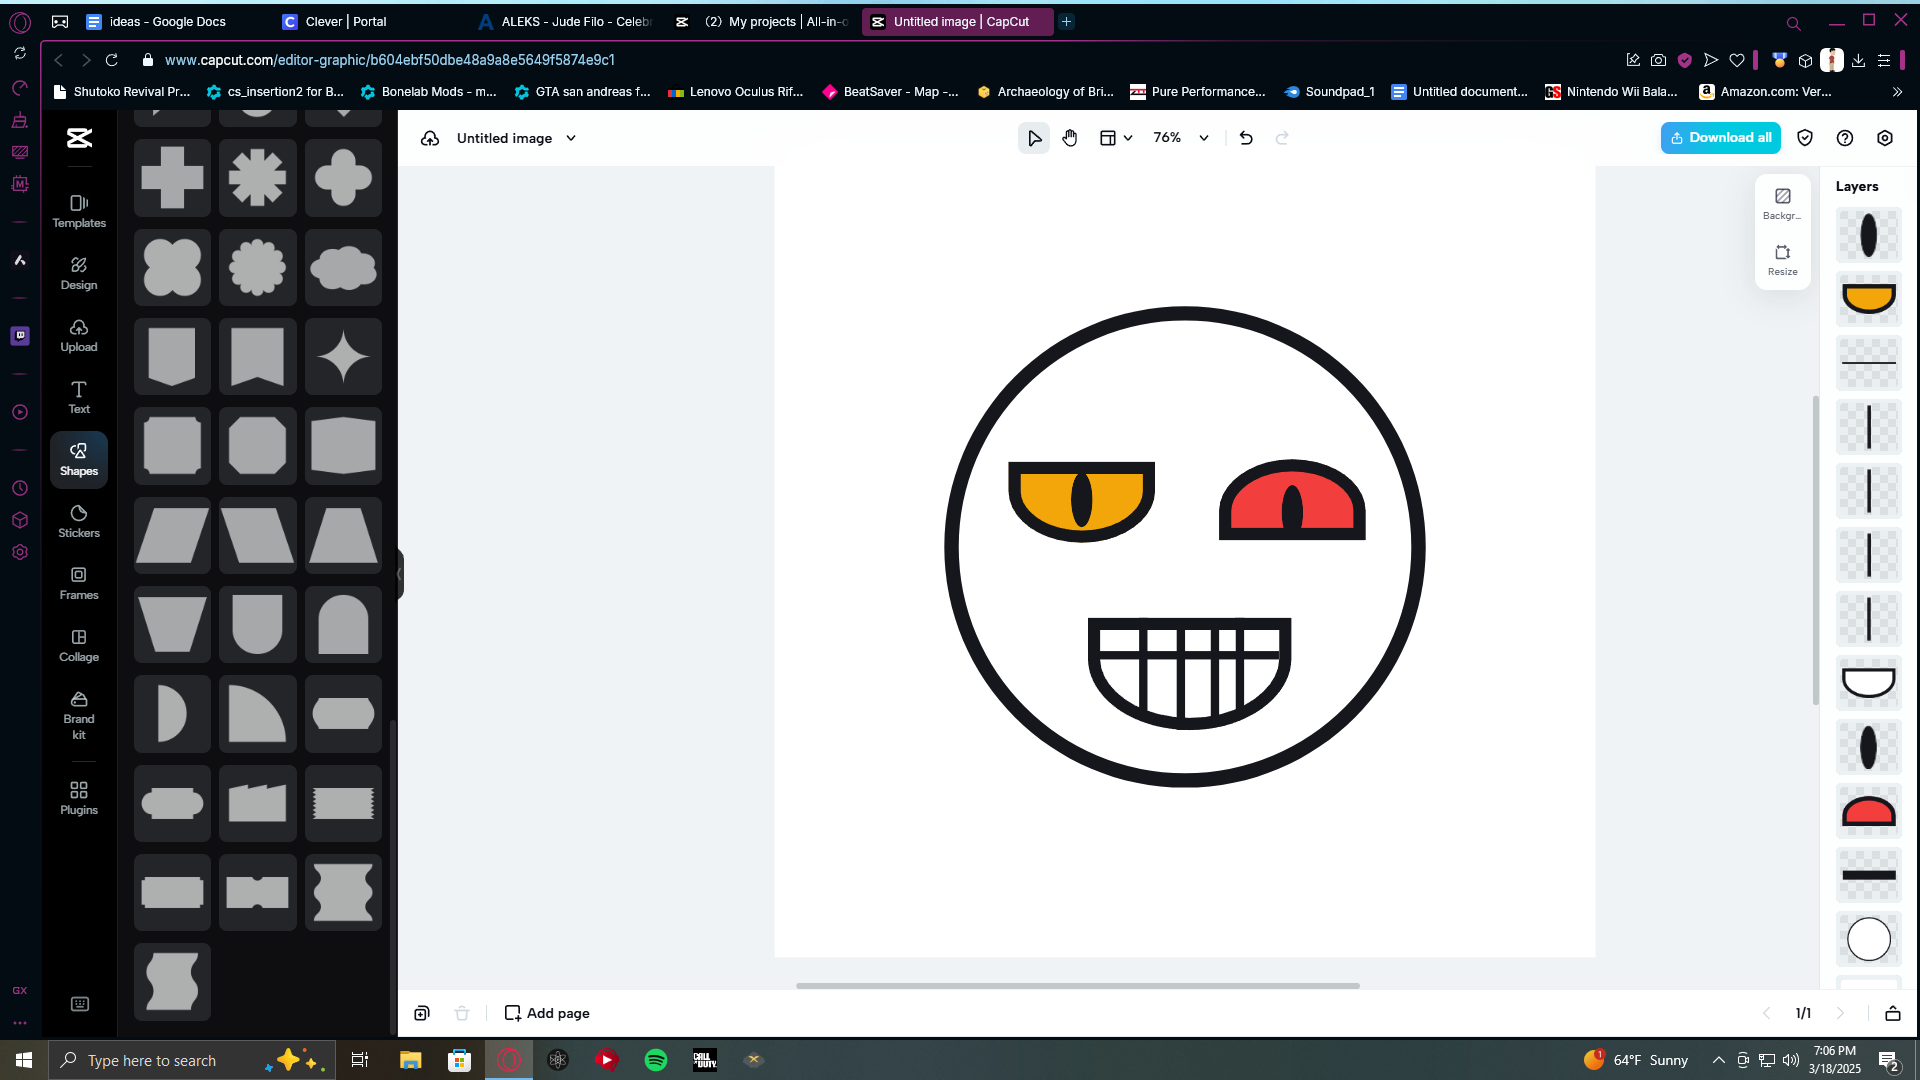Click Add page button
This screenshot has width=1920, height=1080.
point(547,1013)
